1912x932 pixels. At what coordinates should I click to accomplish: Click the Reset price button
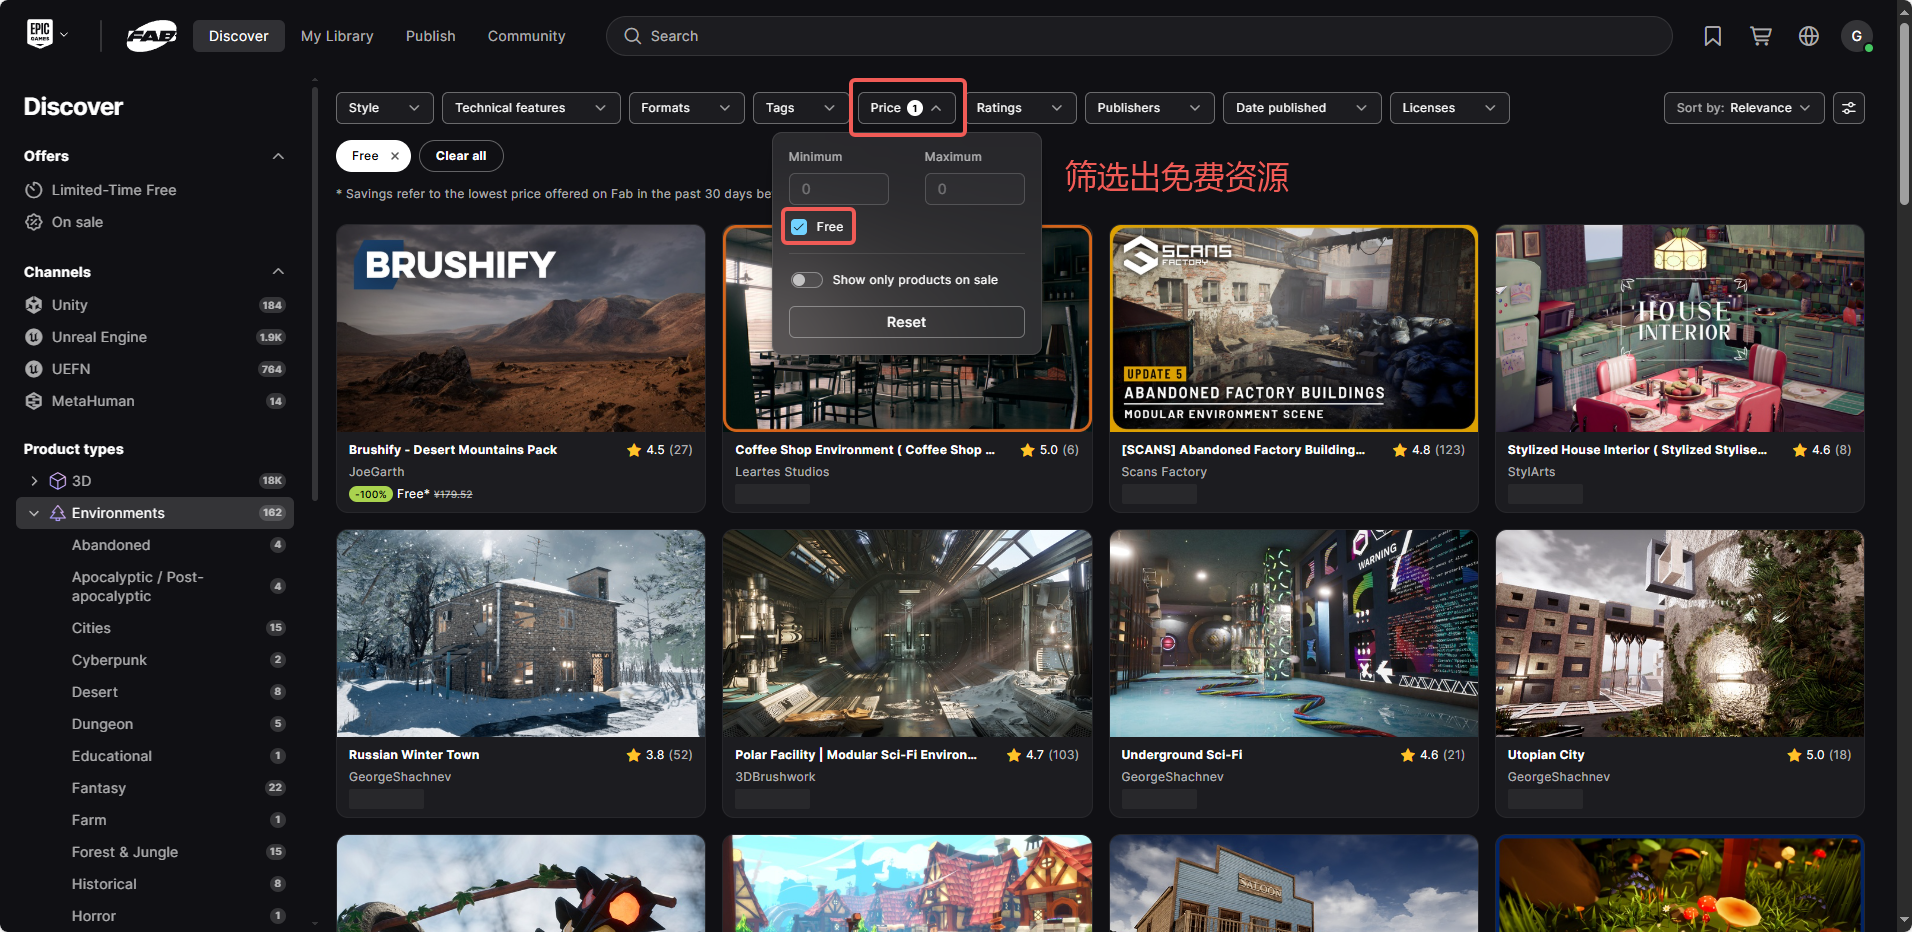tap(907, 322)
